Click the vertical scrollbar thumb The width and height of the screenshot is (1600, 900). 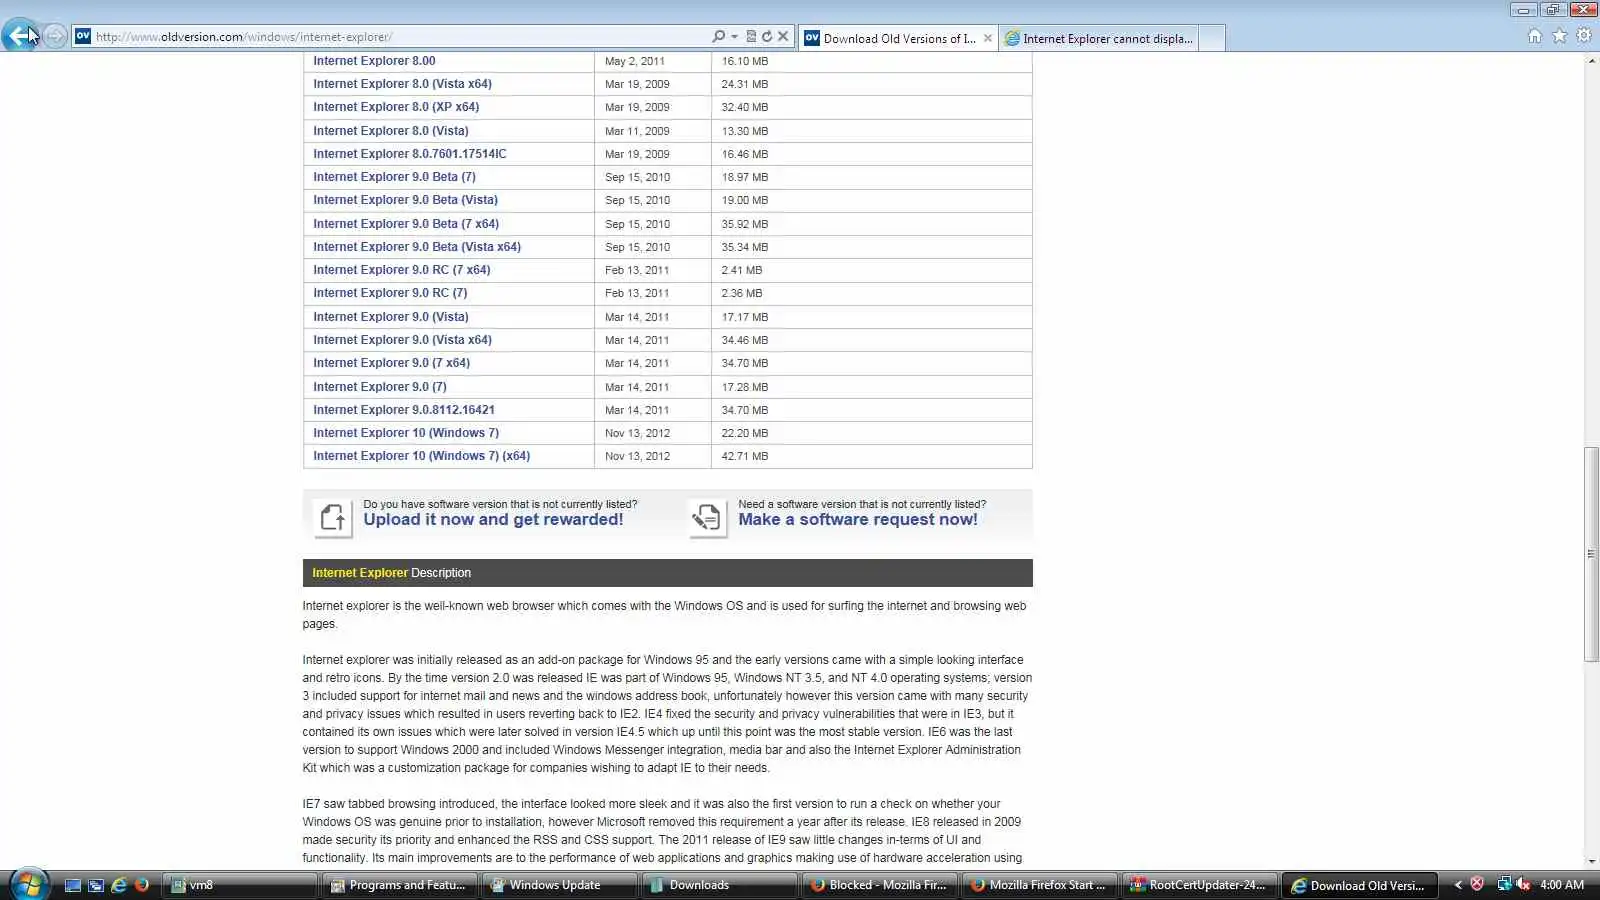tap(1591, 553)
